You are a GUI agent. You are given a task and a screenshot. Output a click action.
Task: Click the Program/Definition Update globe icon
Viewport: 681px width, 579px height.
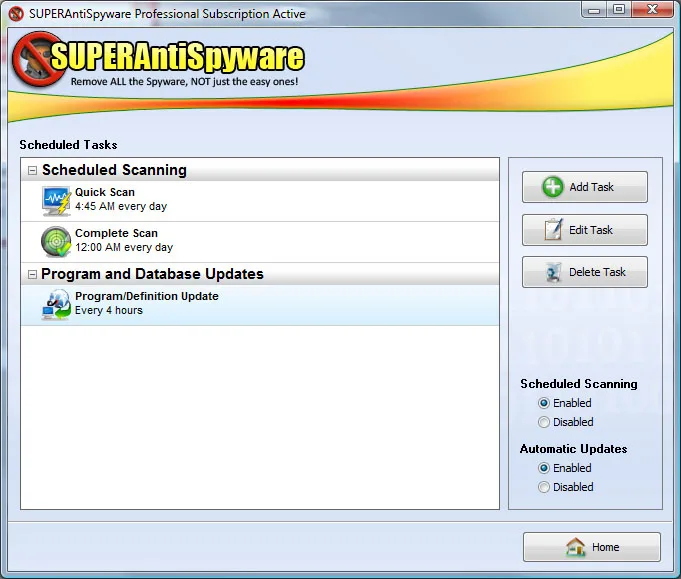56,304
